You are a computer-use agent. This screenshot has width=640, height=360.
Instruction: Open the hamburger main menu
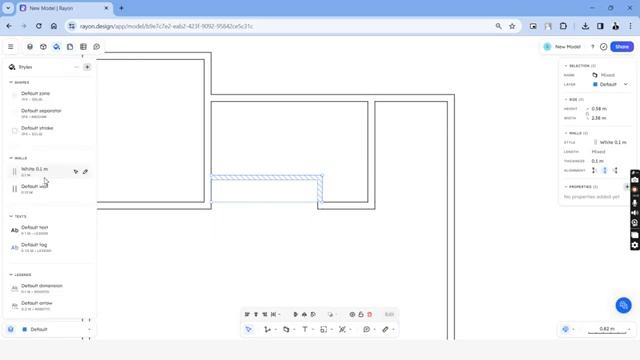pyautogui.click(x=11, y=47)
